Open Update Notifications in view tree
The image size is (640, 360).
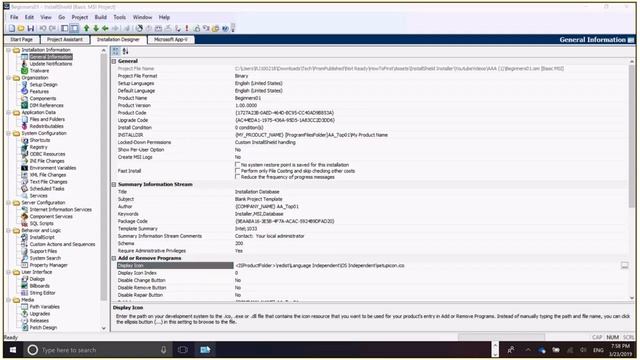51,64
